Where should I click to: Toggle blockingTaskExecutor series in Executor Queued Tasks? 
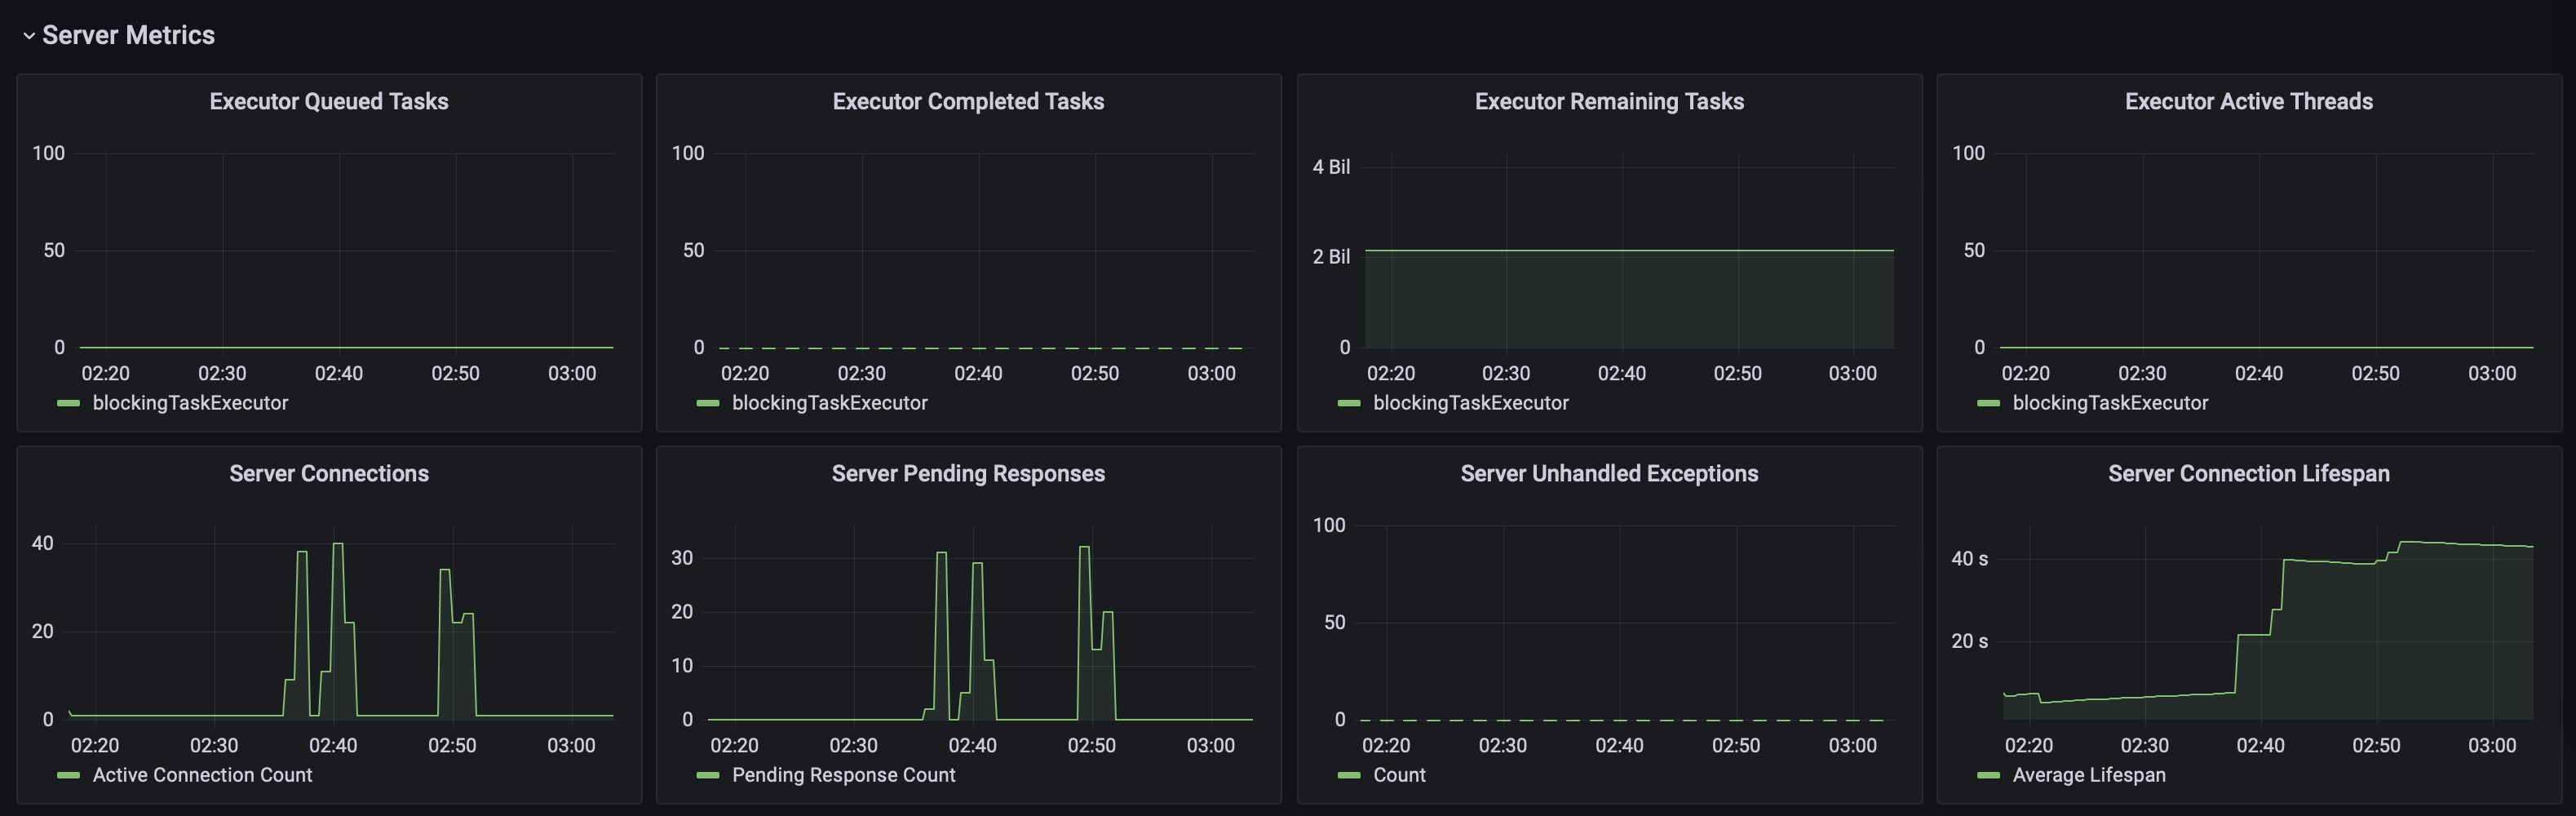tap(190, 403)
